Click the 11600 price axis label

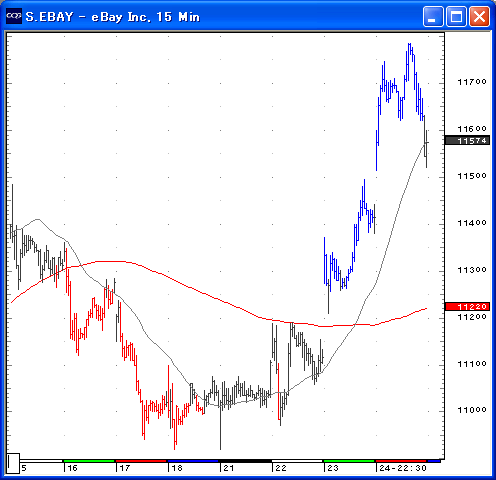[472, 129]
